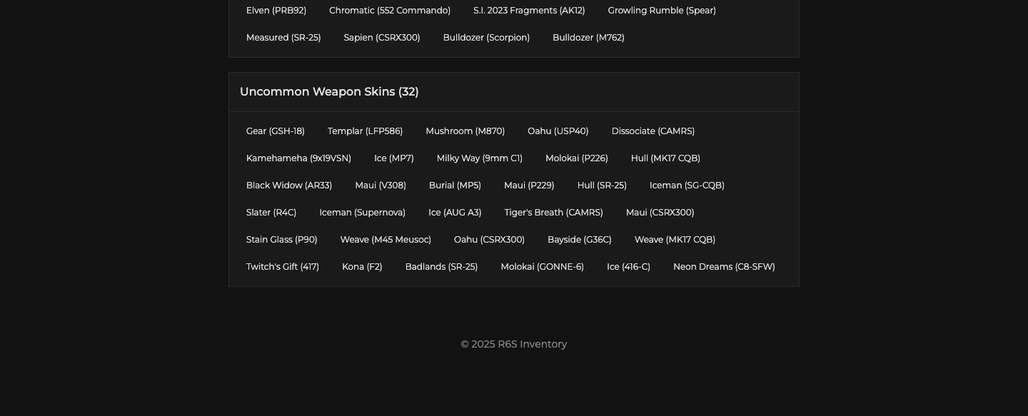Click Tiger's Breath (CAMRS) entry
This screenshot has width=1028, height=416.
point(553,213)
